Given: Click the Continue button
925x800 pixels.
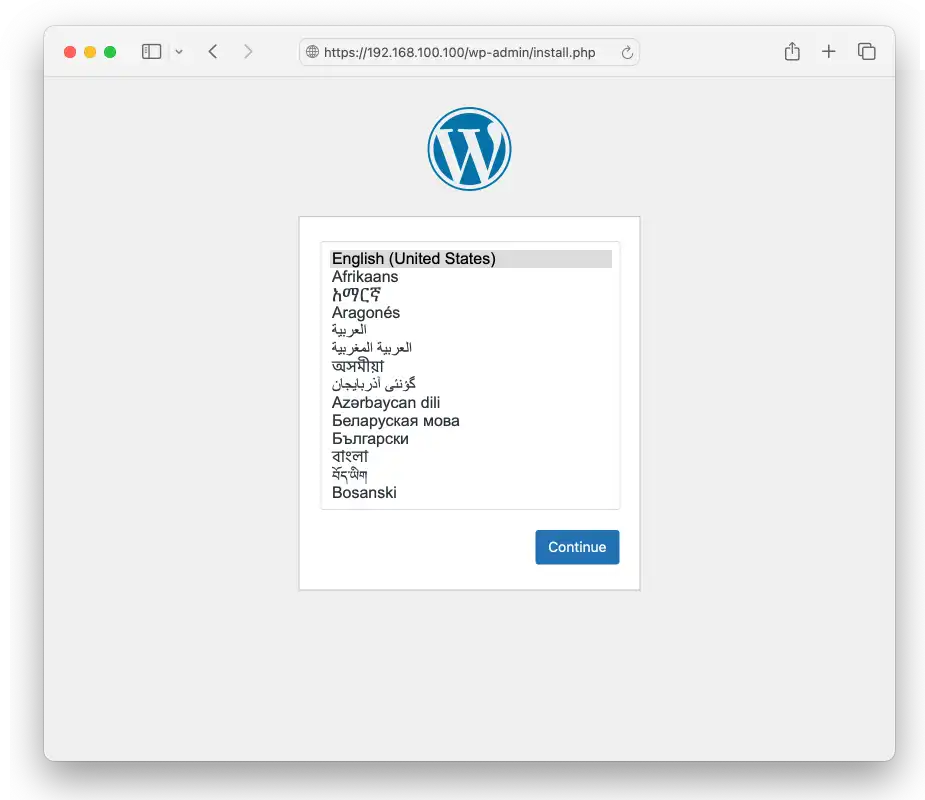Looking at the screenshot, I should tap(577, 547).
